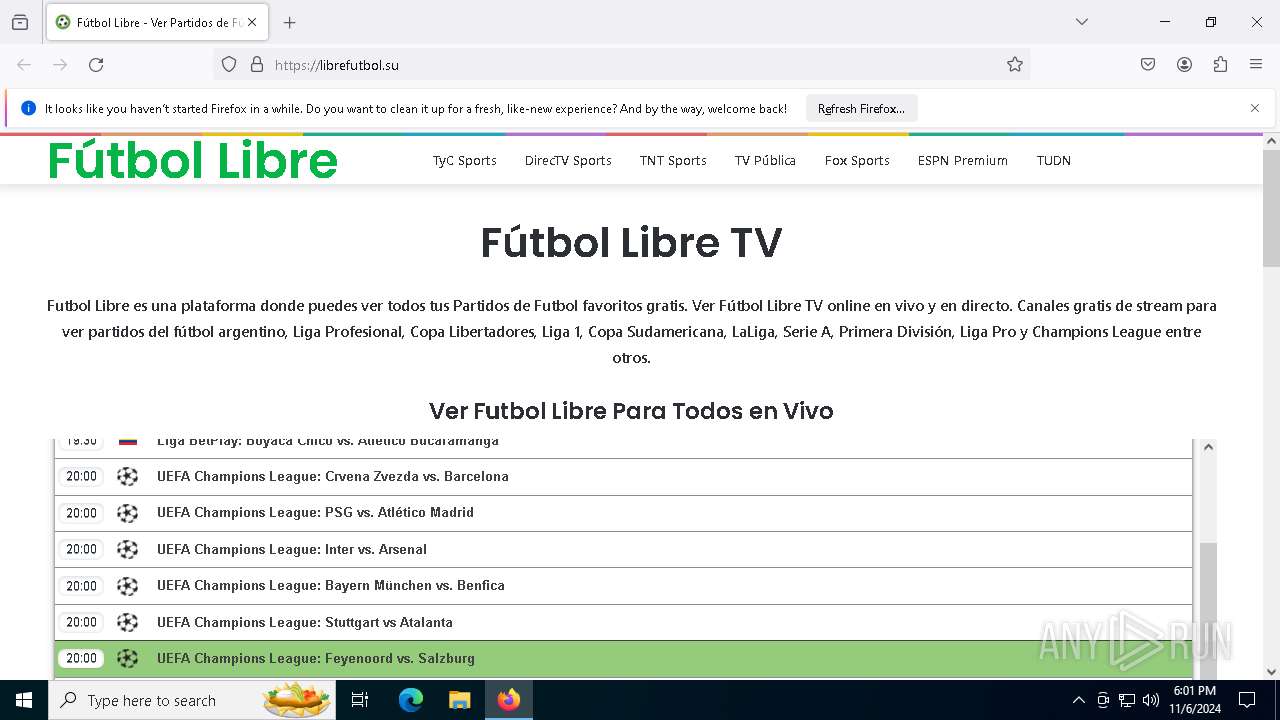1280x720 pixels.
Task: Open the tracking protection shield icon
Action: [229, 64]
